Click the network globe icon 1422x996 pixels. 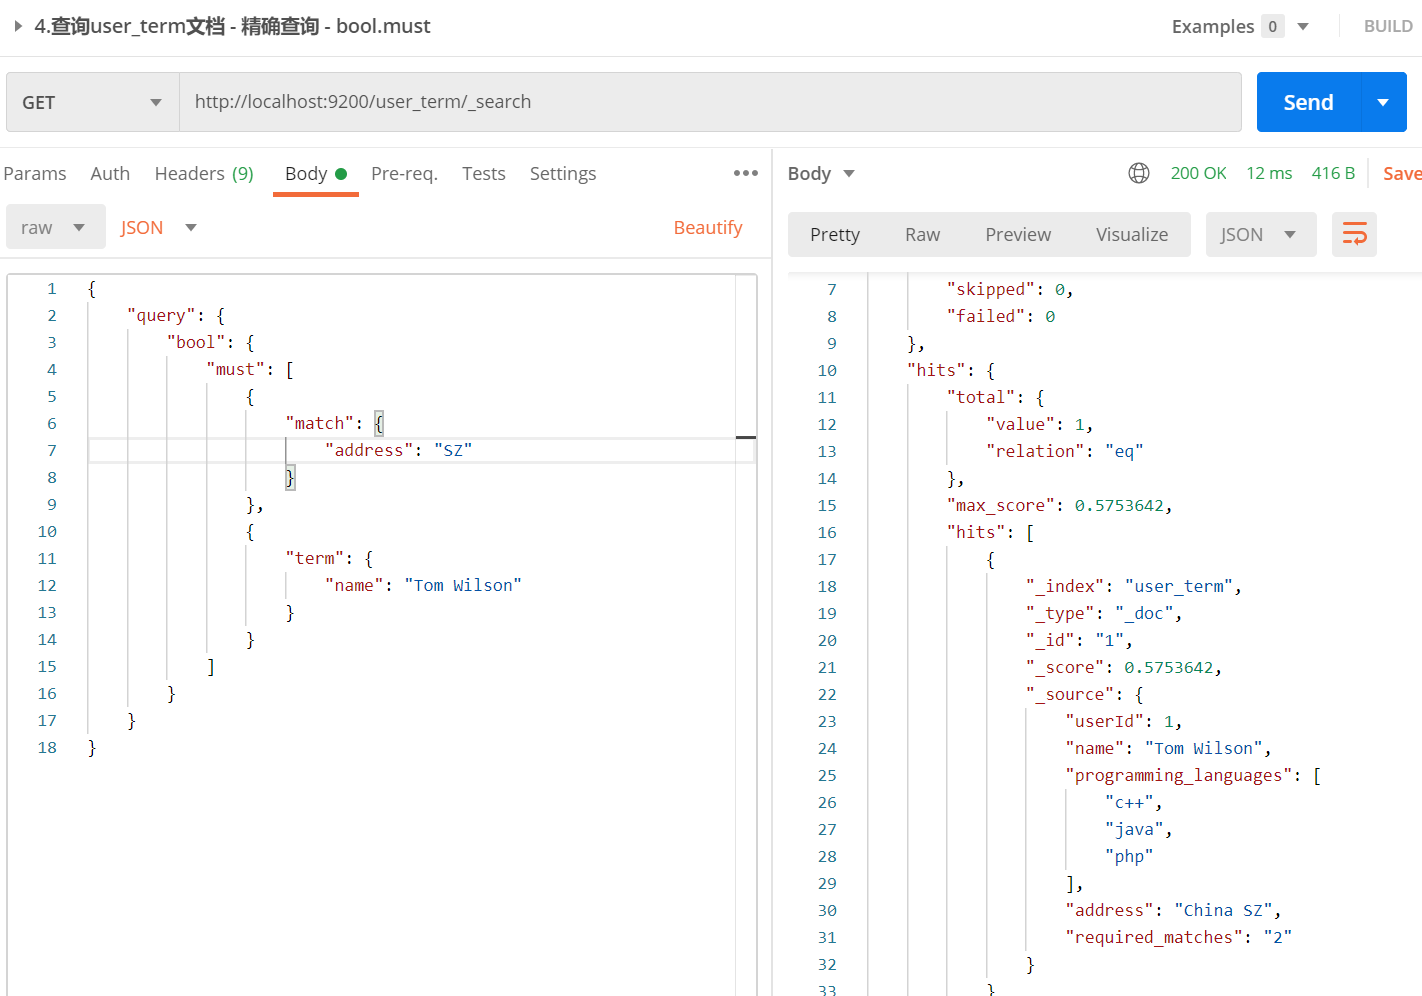1139,173
